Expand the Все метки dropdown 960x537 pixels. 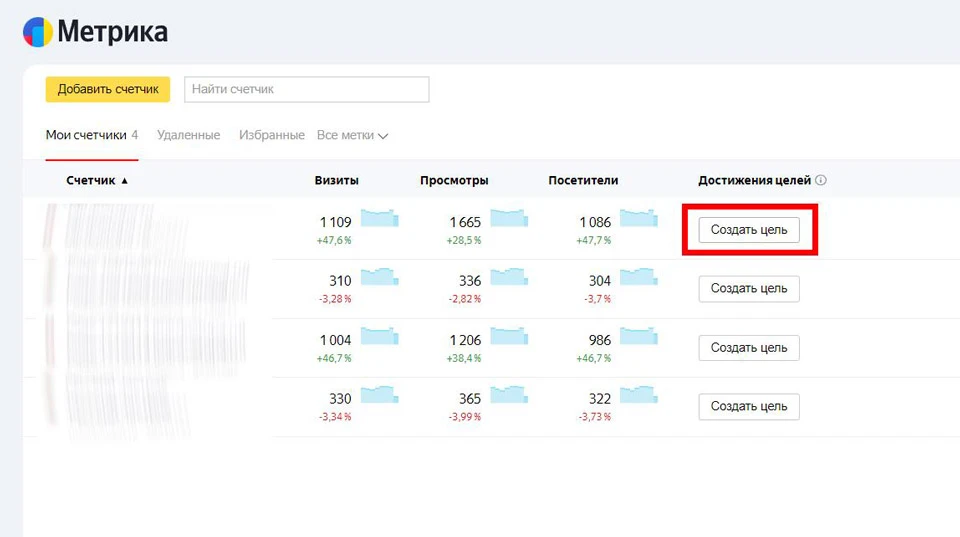pos(353,135)
